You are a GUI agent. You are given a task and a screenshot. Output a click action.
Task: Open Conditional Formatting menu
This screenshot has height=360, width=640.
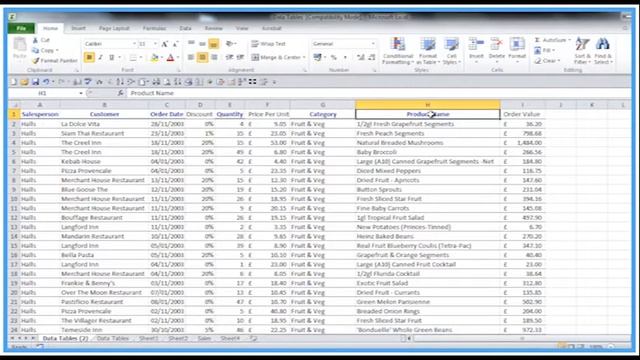click(398, 51)
